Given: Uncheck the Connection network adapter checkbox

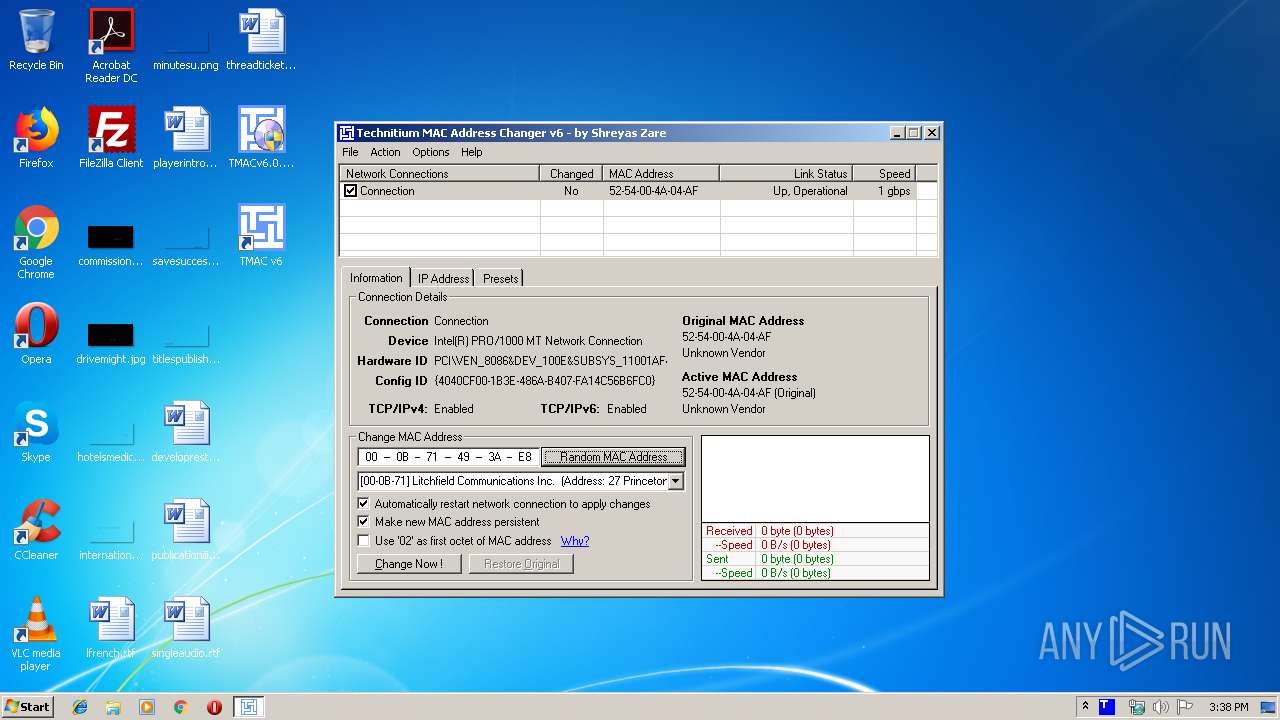Looking at the screenshot, I should [x=350, y=191].
